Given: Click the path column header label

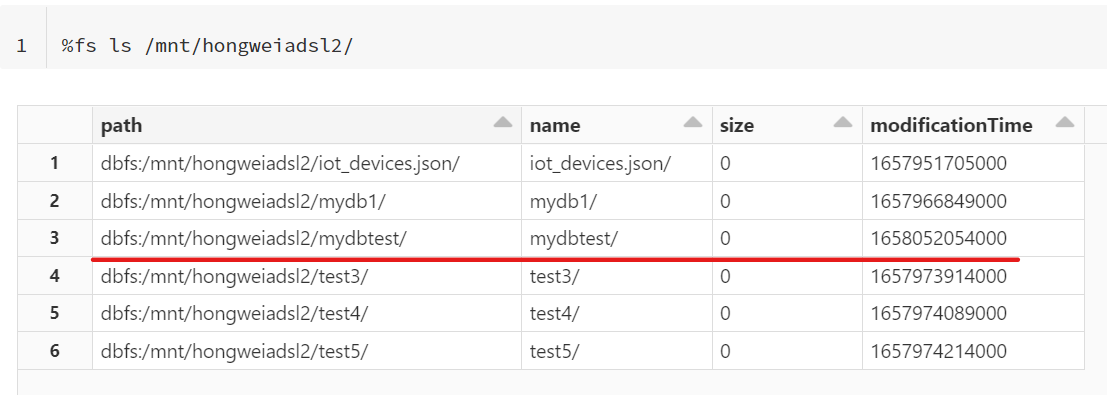Looking at the screenshot, I should [121, 126].
